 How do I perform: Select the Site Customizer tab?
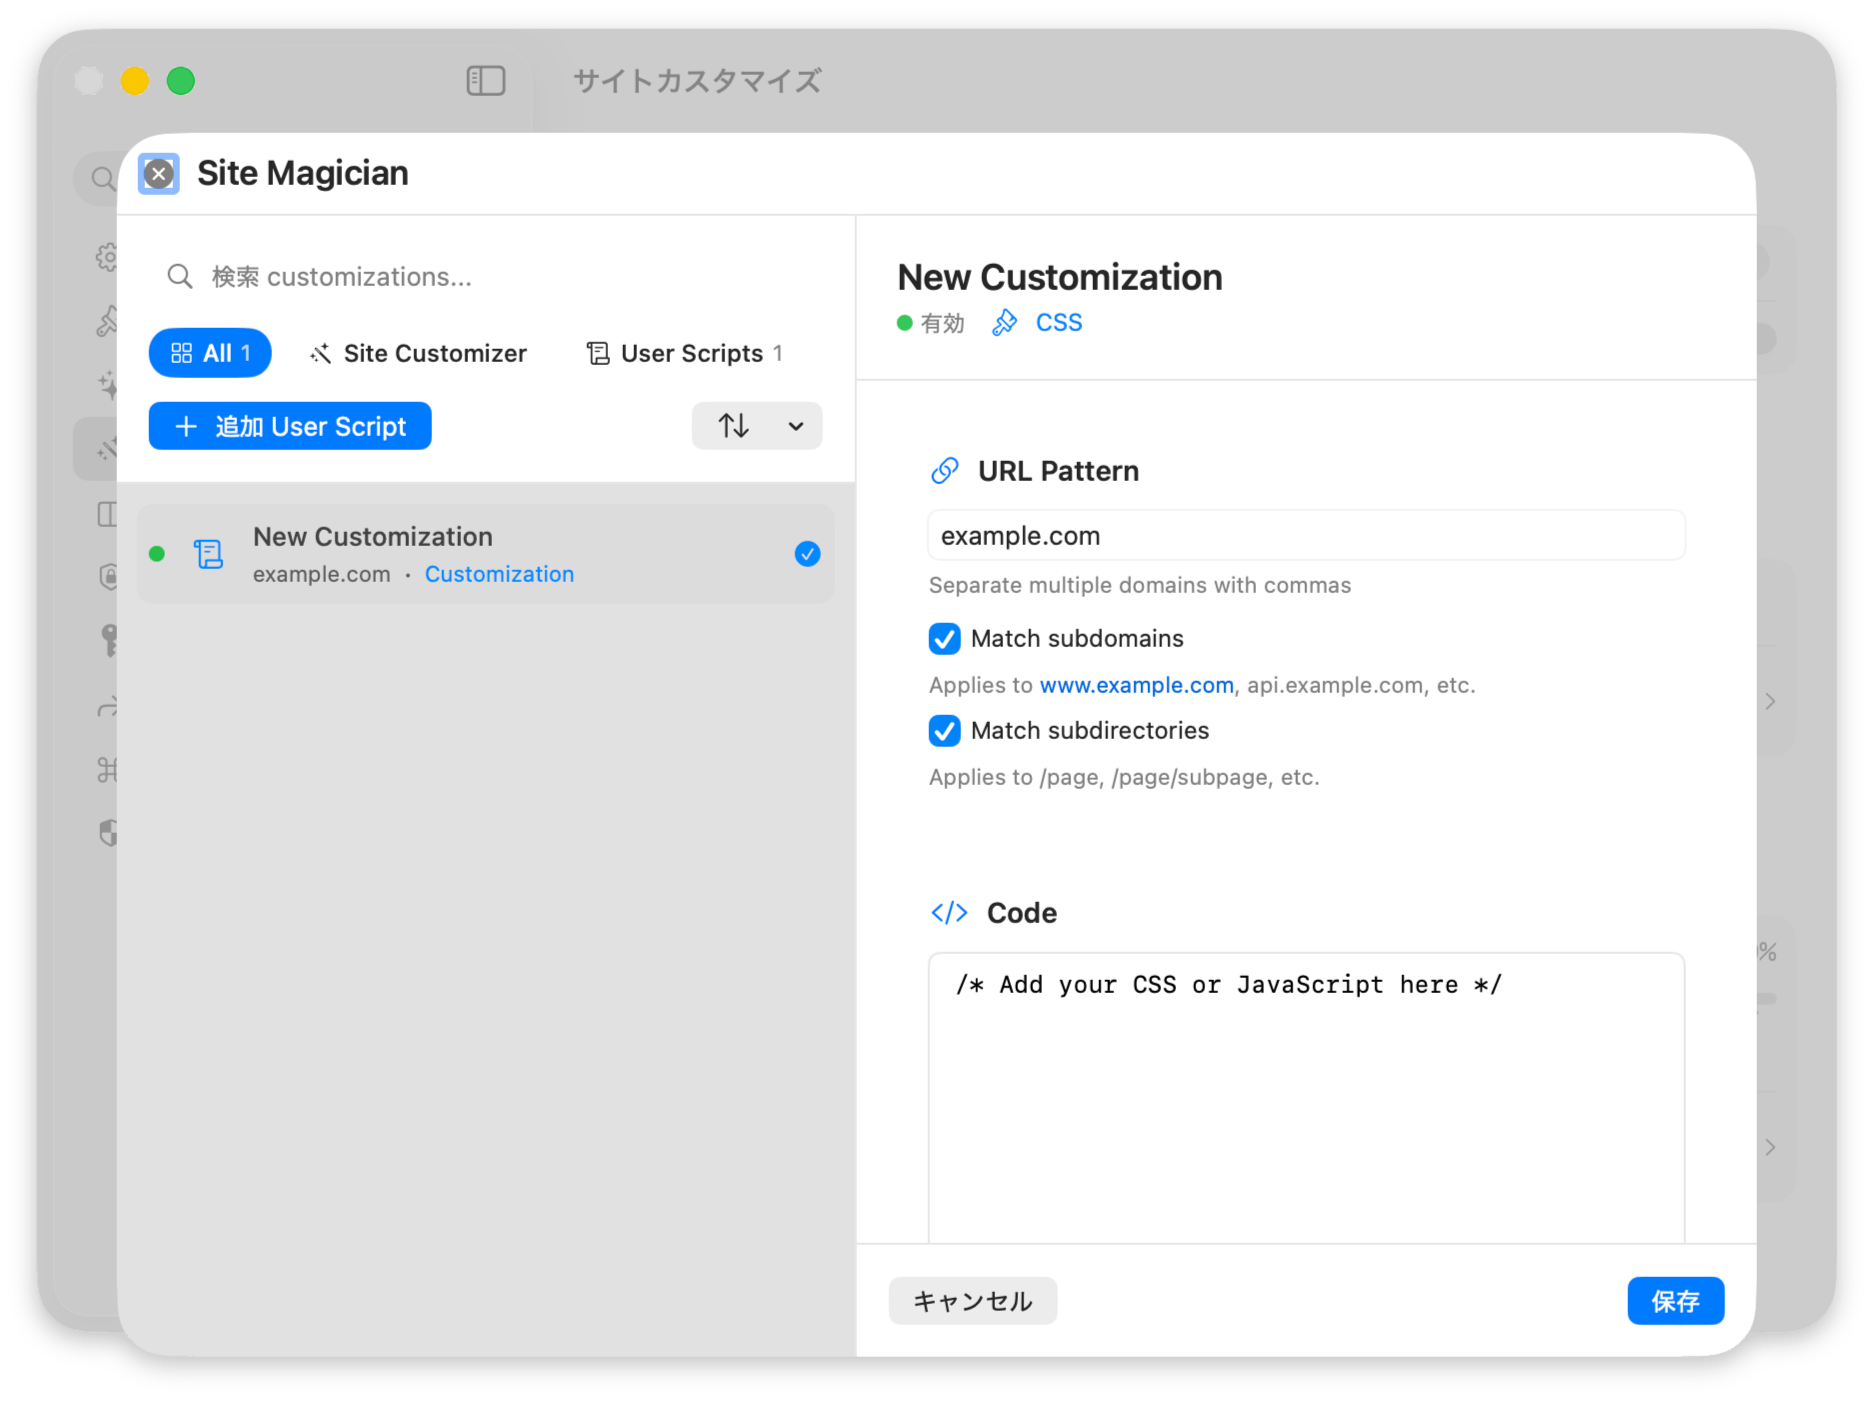click(x=418, y=354)
